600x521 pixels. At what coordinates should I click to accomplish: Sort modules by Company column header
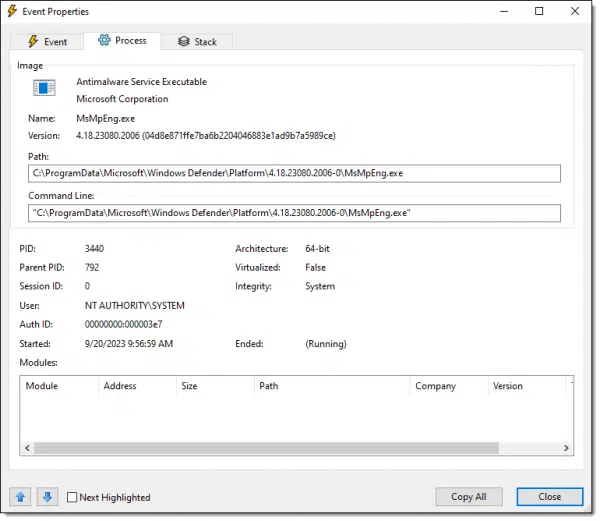click(449, 386)
